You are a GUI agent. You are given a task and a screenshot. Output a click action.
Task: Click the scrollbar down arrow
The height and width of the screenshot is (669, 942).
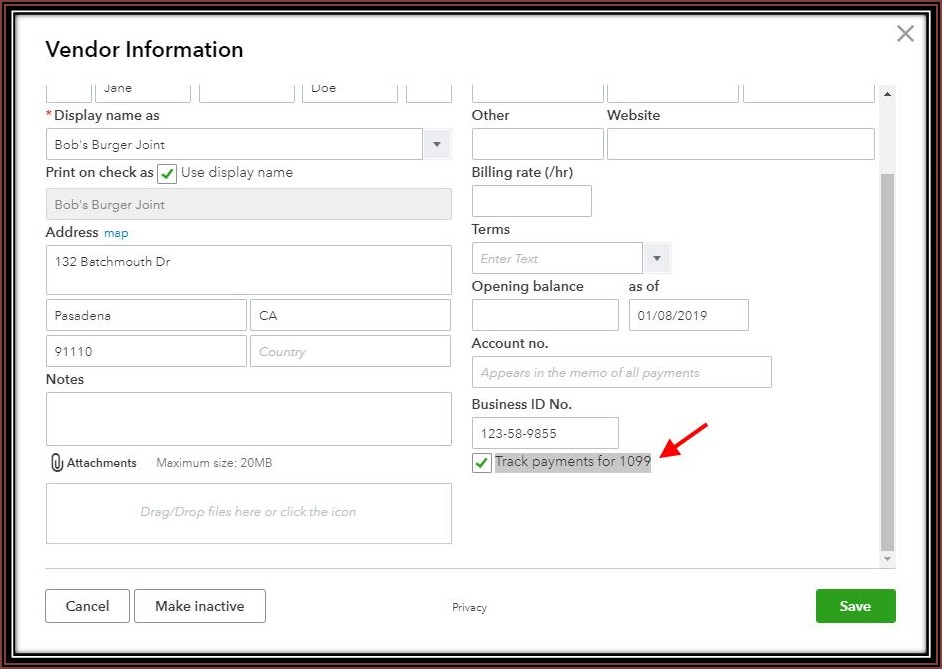[x=887, y=559]
